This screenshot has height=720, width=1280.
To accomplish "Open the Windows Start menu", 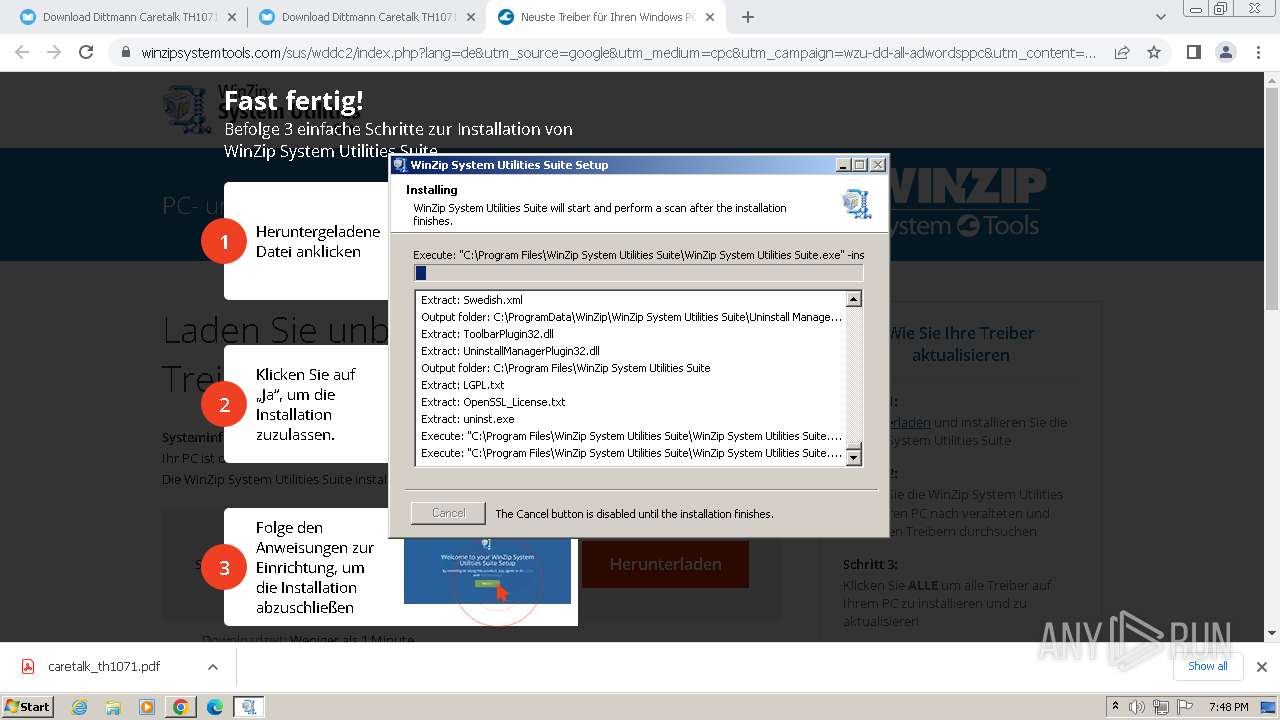I will 27,706.
